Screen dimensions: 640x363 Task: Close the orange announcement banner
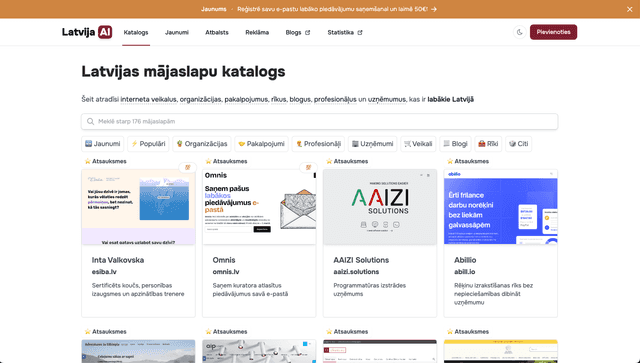click(629, 9)
